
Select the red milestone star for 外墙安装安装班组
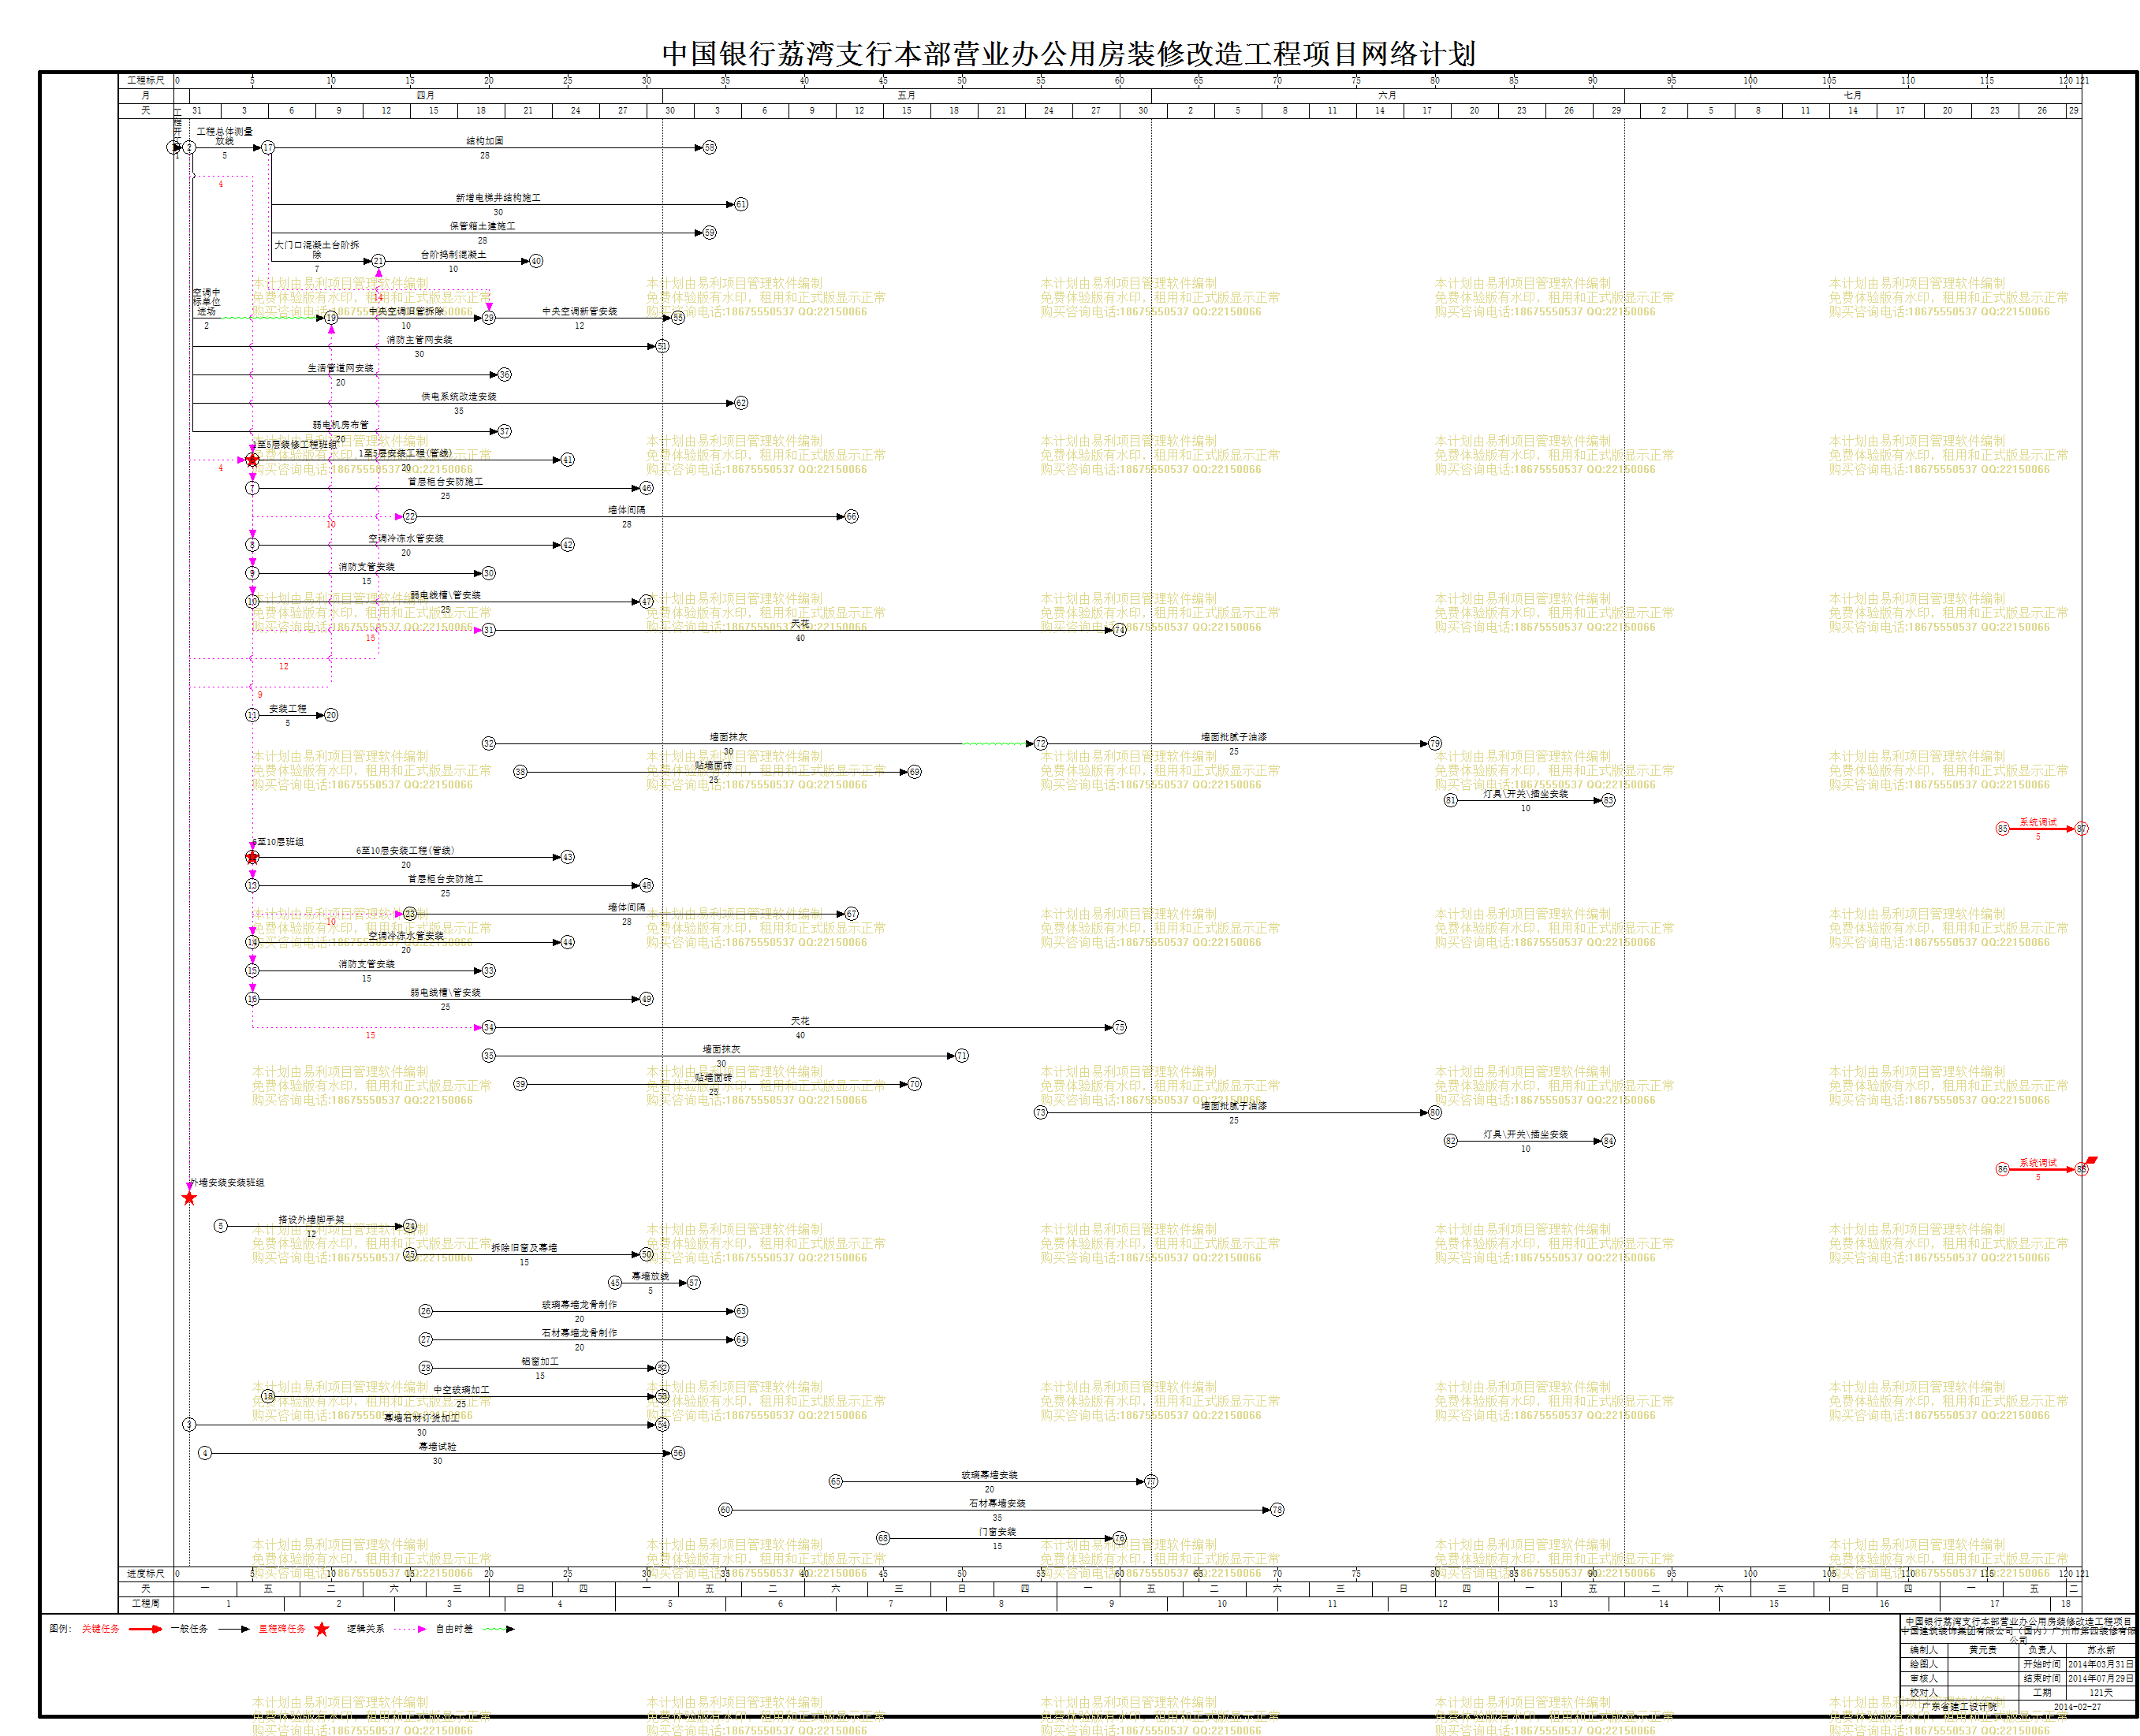point(189,1198)
